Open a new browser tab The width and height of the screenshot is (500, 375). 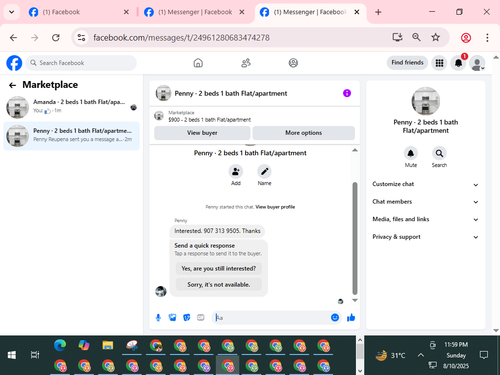[378, 12]
